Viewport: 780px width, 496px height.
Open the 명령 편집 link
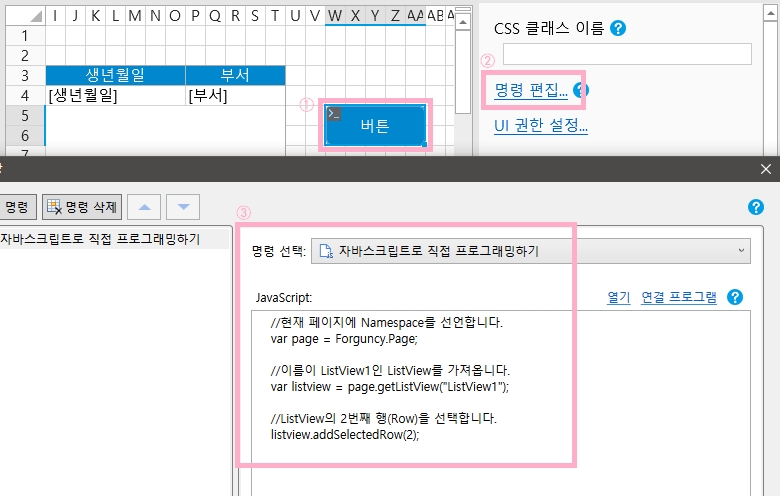pos(530,92)
